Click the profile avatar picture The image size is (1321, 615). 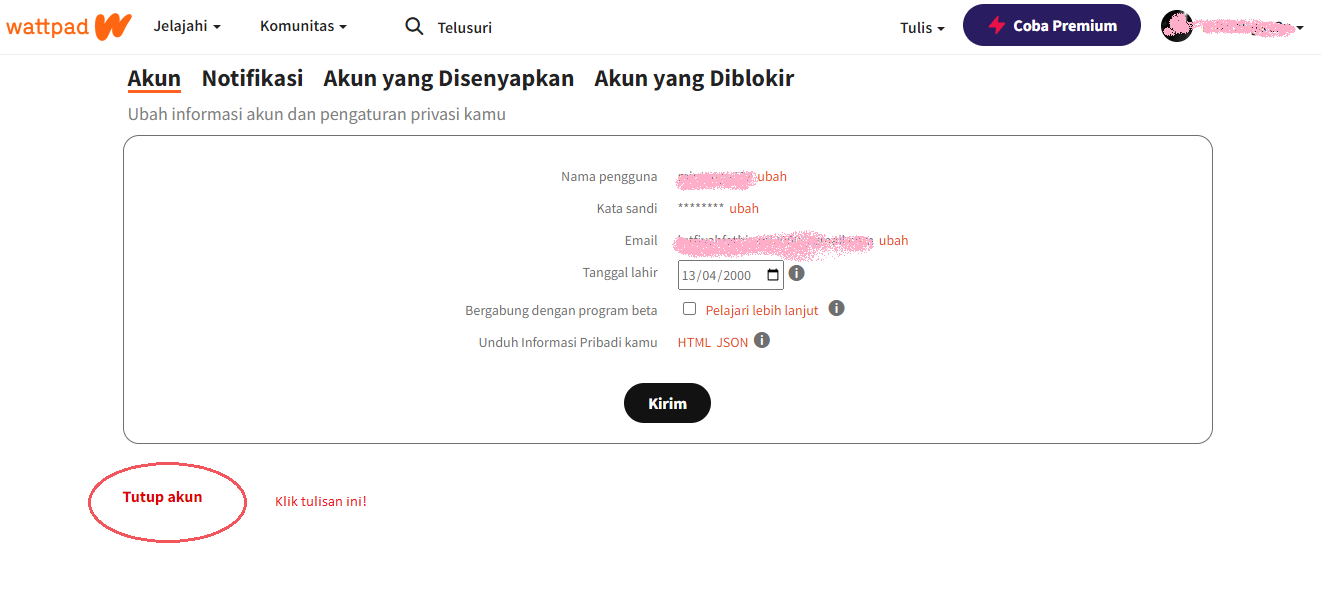coord(1177,27)
